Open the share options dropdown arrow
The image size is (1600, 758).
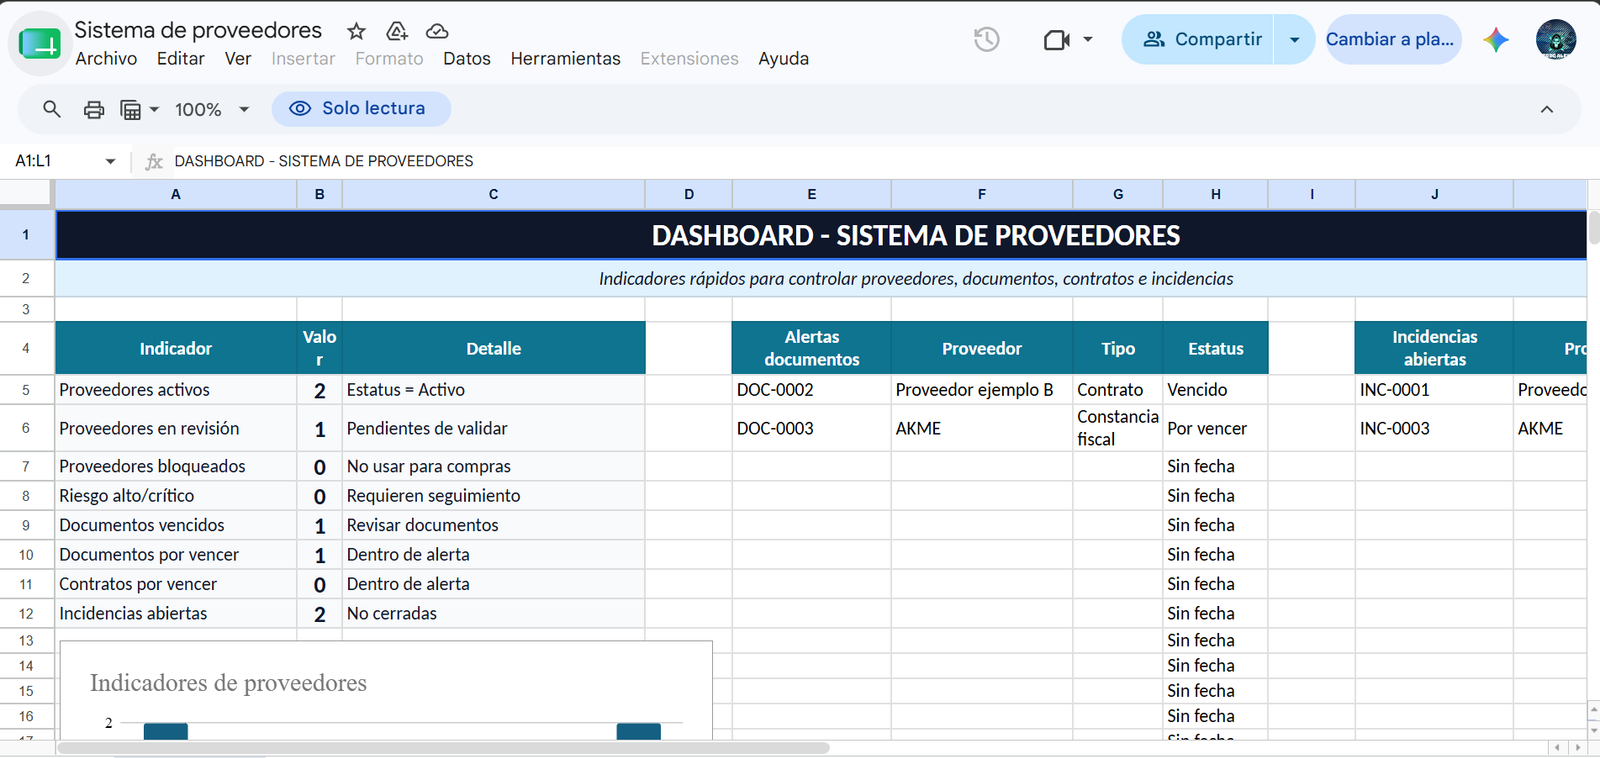click(x=1294, y=40)
